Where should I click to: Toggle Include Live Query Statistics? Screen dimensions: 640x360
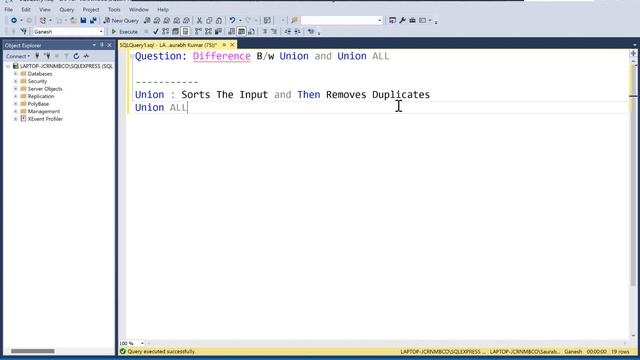click(x=209, y=31)
